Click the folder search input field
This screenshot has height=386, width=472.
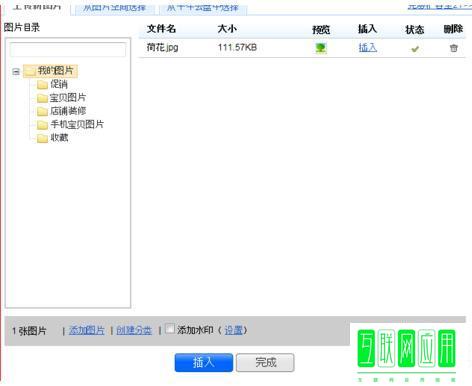point(68,50)
